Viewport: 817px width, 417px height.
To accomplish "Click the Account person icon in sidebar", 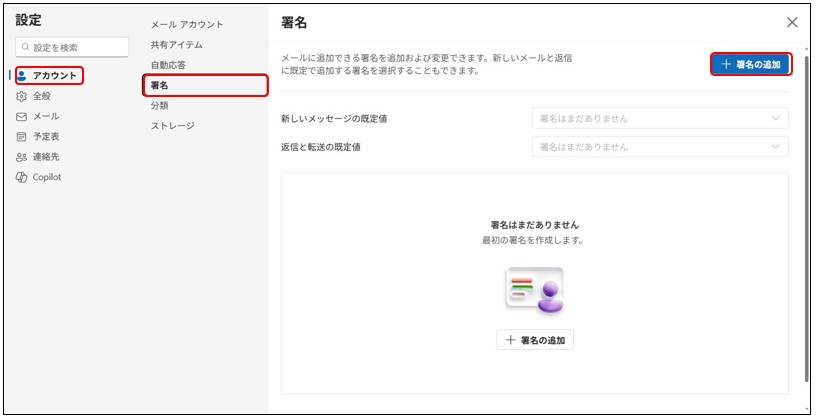I will [23, 76].
